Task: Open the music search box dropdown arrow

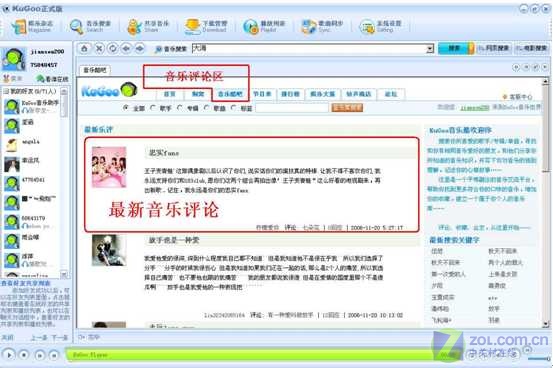Action: (x=430, y=49)
